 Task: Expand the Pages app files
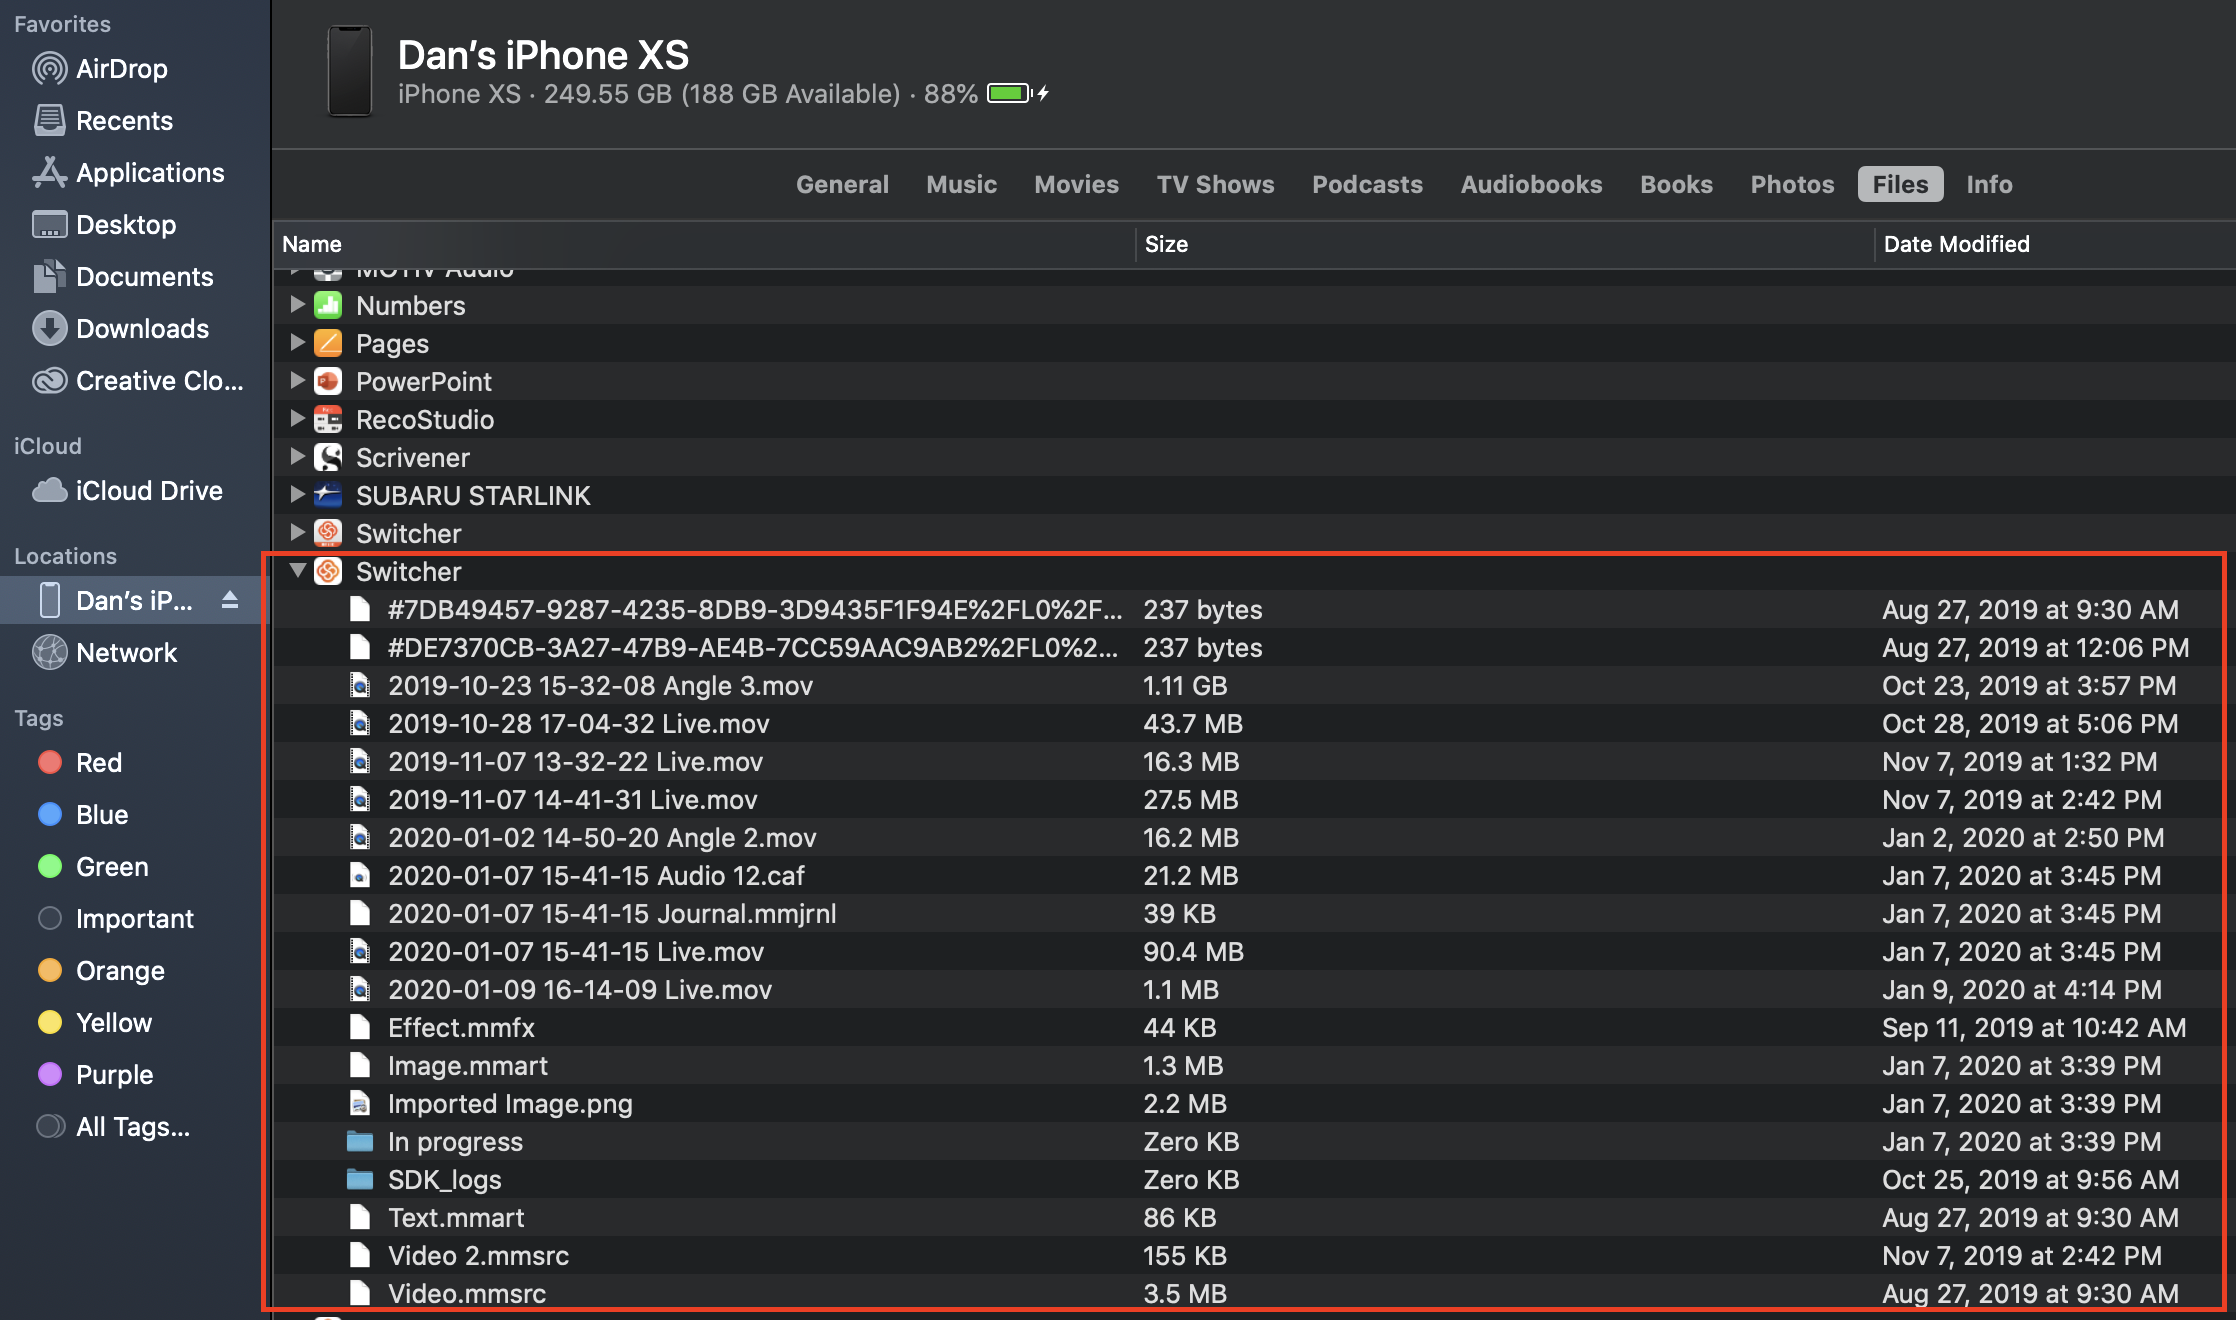297,341
